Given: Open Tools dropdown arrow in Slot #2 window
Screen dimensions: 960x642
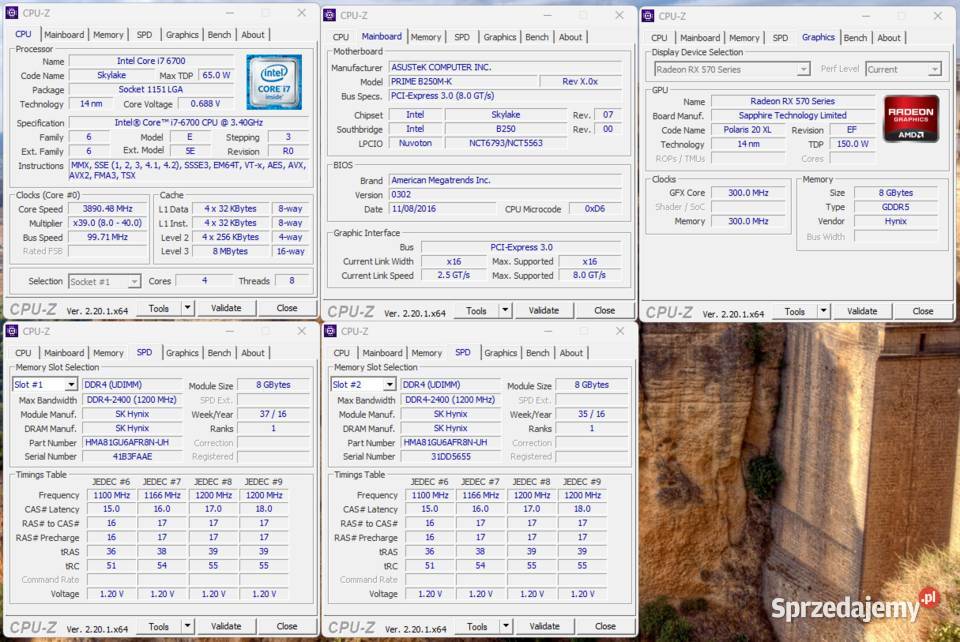Looking at the screenshot, I should tap(506, 626).
